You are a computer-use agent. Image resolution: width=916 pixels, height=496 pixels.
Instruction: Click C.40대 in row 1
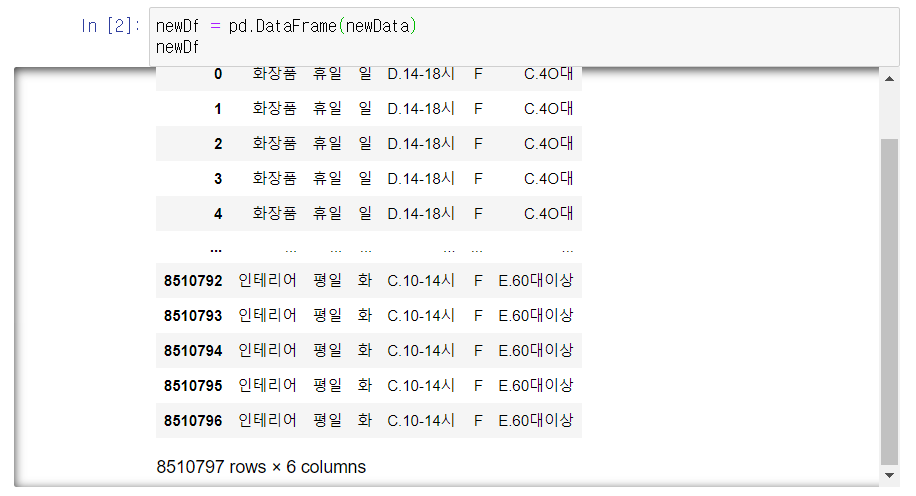[x=549, y=109]
